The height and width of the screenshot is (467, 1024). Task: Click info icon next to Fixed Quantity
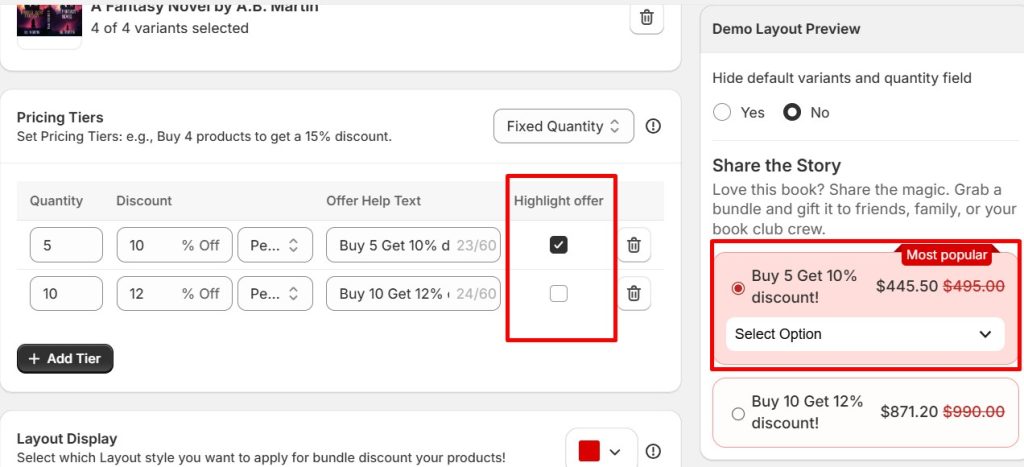point(653,126)
